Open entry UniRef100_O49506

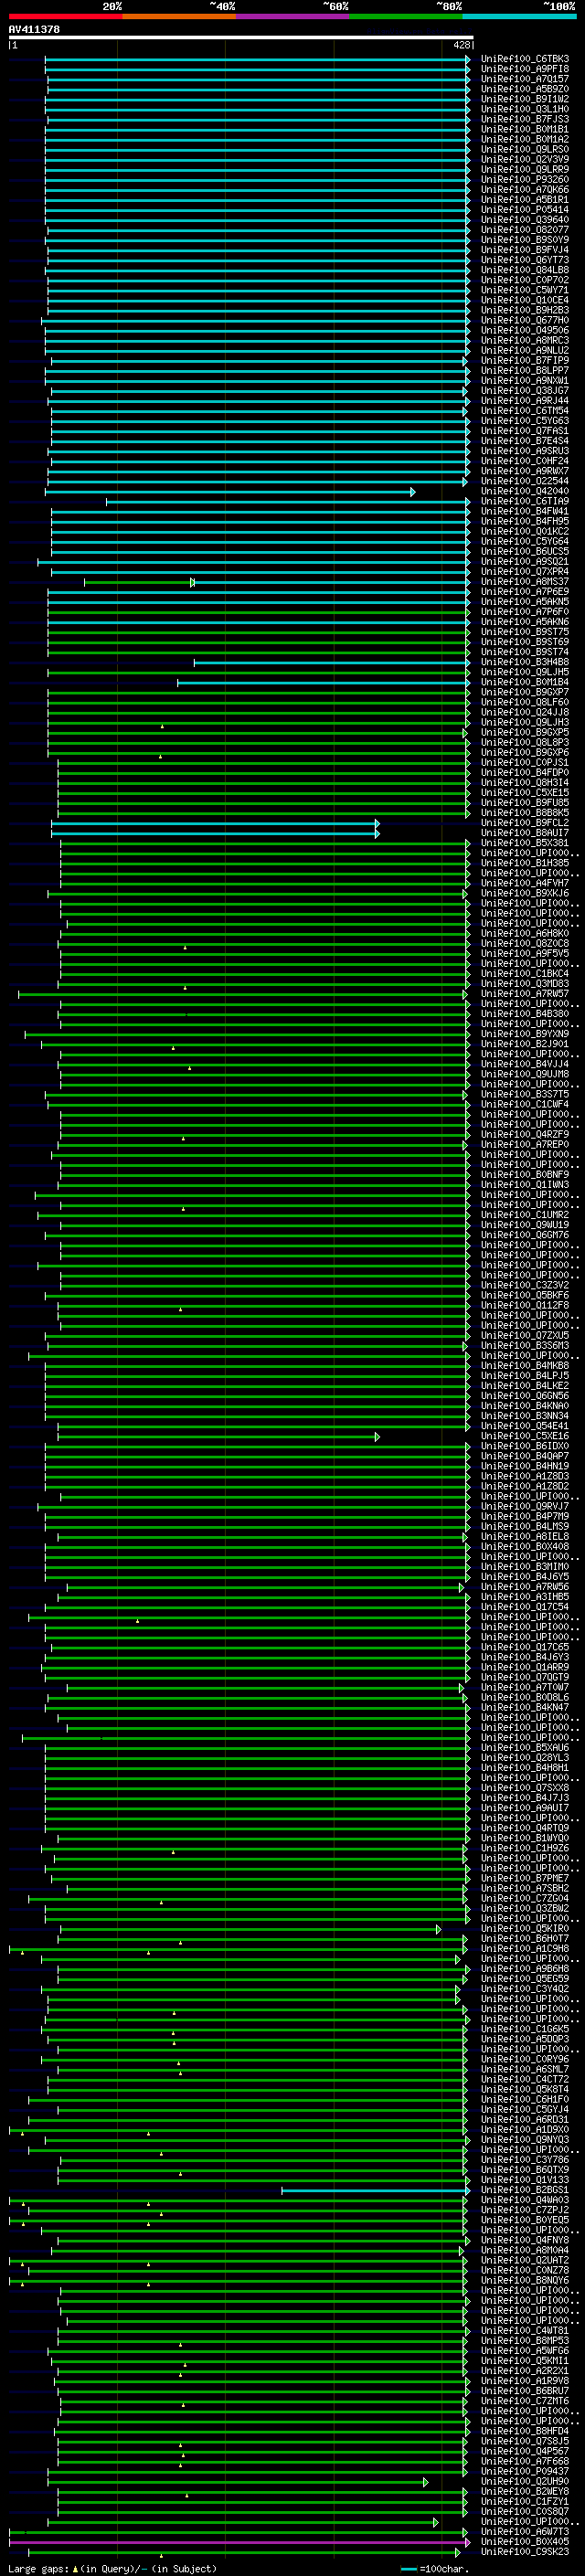(x=525, y=330)
